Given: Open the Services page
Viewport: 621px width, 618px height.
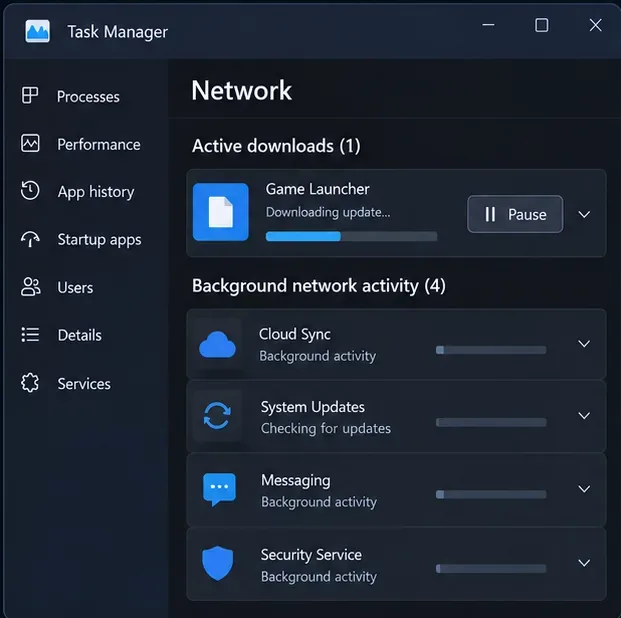Looking at the screenshot, I should pyautogui.click(x=86, y=383).
